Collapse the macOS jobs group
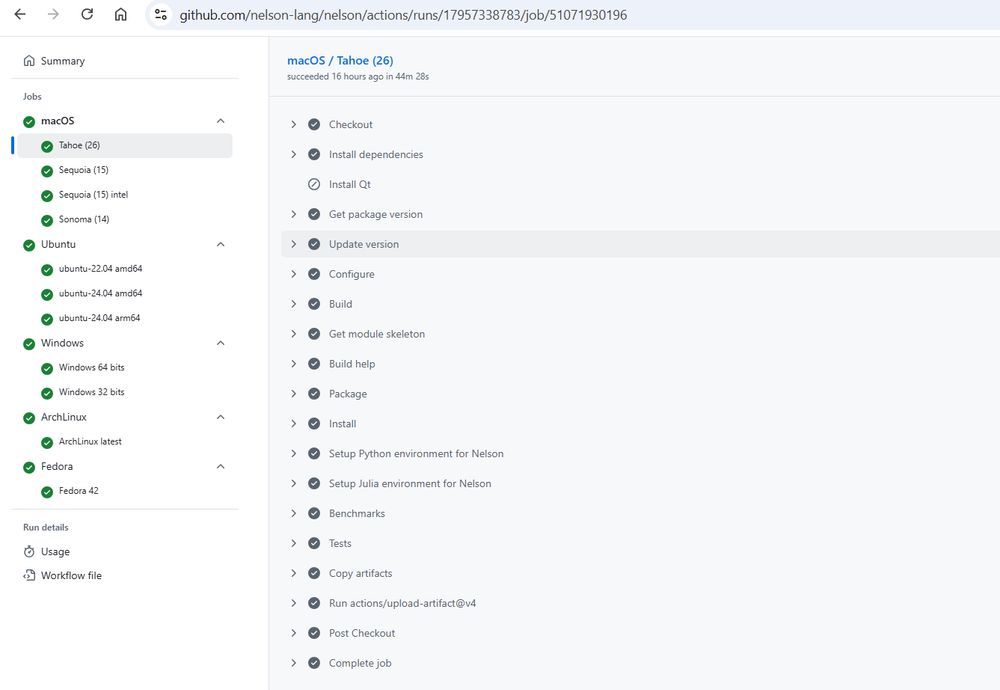The image size is (1000, 690). 221,121
